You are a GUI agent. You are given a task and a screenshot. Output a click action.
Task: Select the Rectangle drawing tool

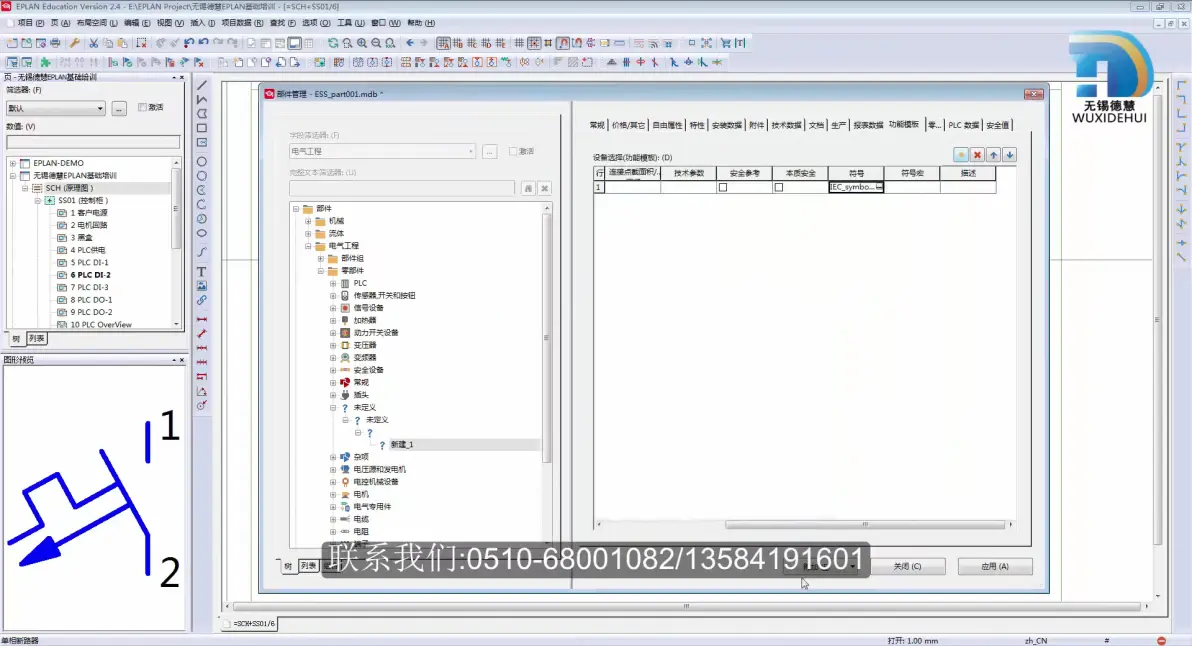tap(201, 128)
